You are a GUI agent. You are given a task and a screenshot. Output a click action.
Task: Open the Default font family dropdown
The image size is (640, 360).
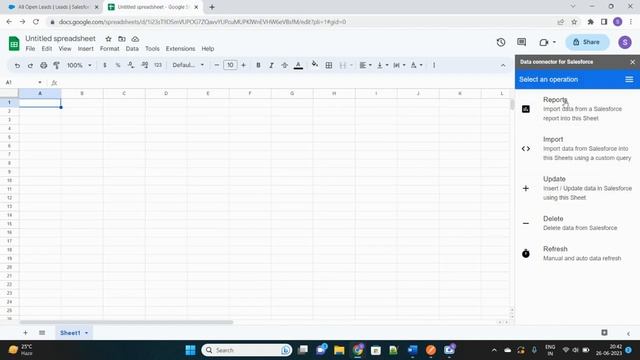[x=188, y=65]
